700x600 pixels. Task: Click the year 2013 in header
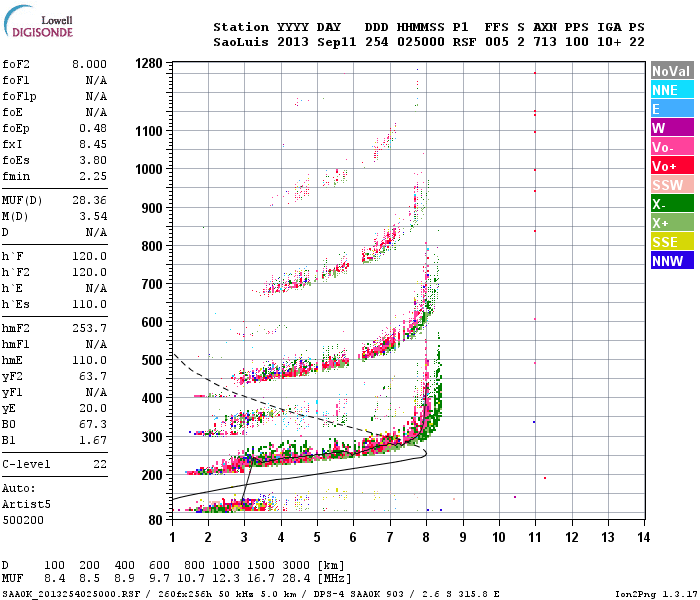pos(293,42)
